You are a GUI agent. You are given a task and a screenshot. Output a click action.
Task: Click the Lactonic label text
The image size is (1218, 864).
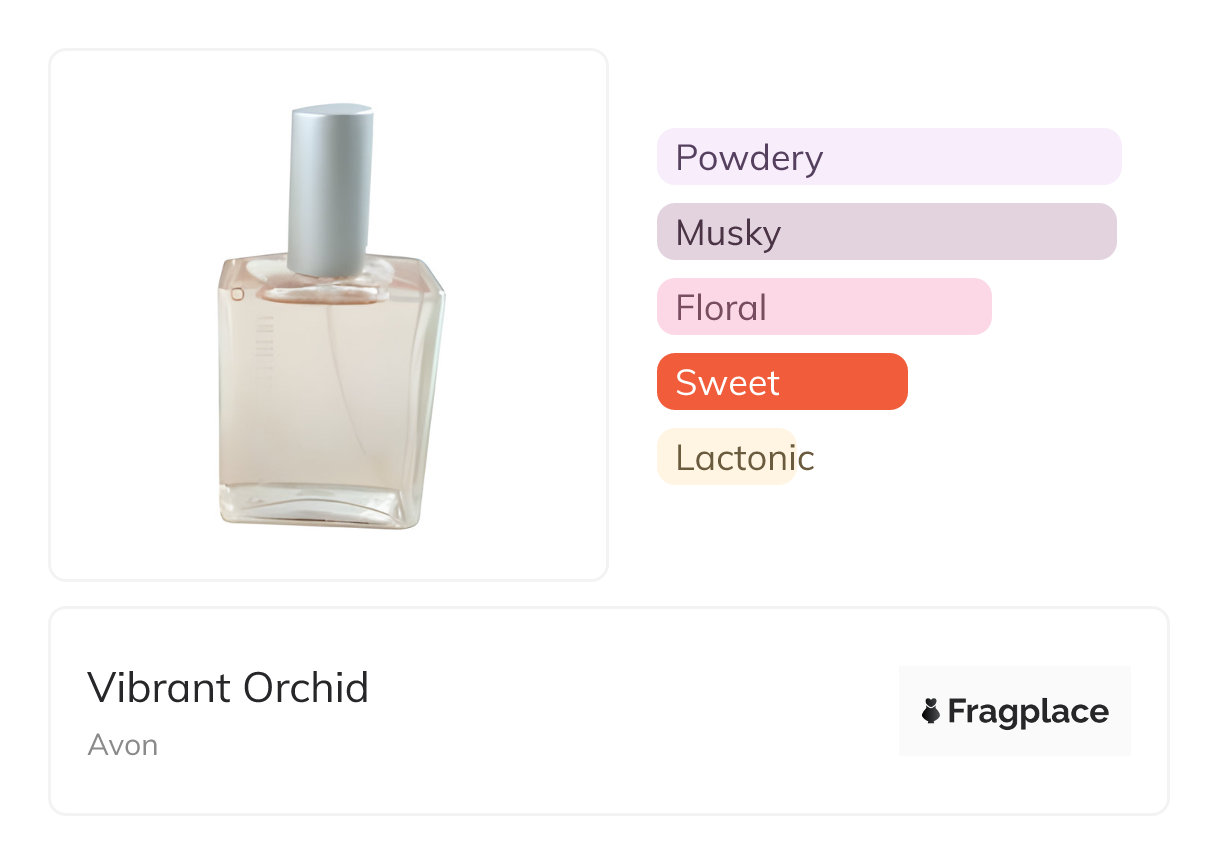pyautogui.click(x=745, y=458)
